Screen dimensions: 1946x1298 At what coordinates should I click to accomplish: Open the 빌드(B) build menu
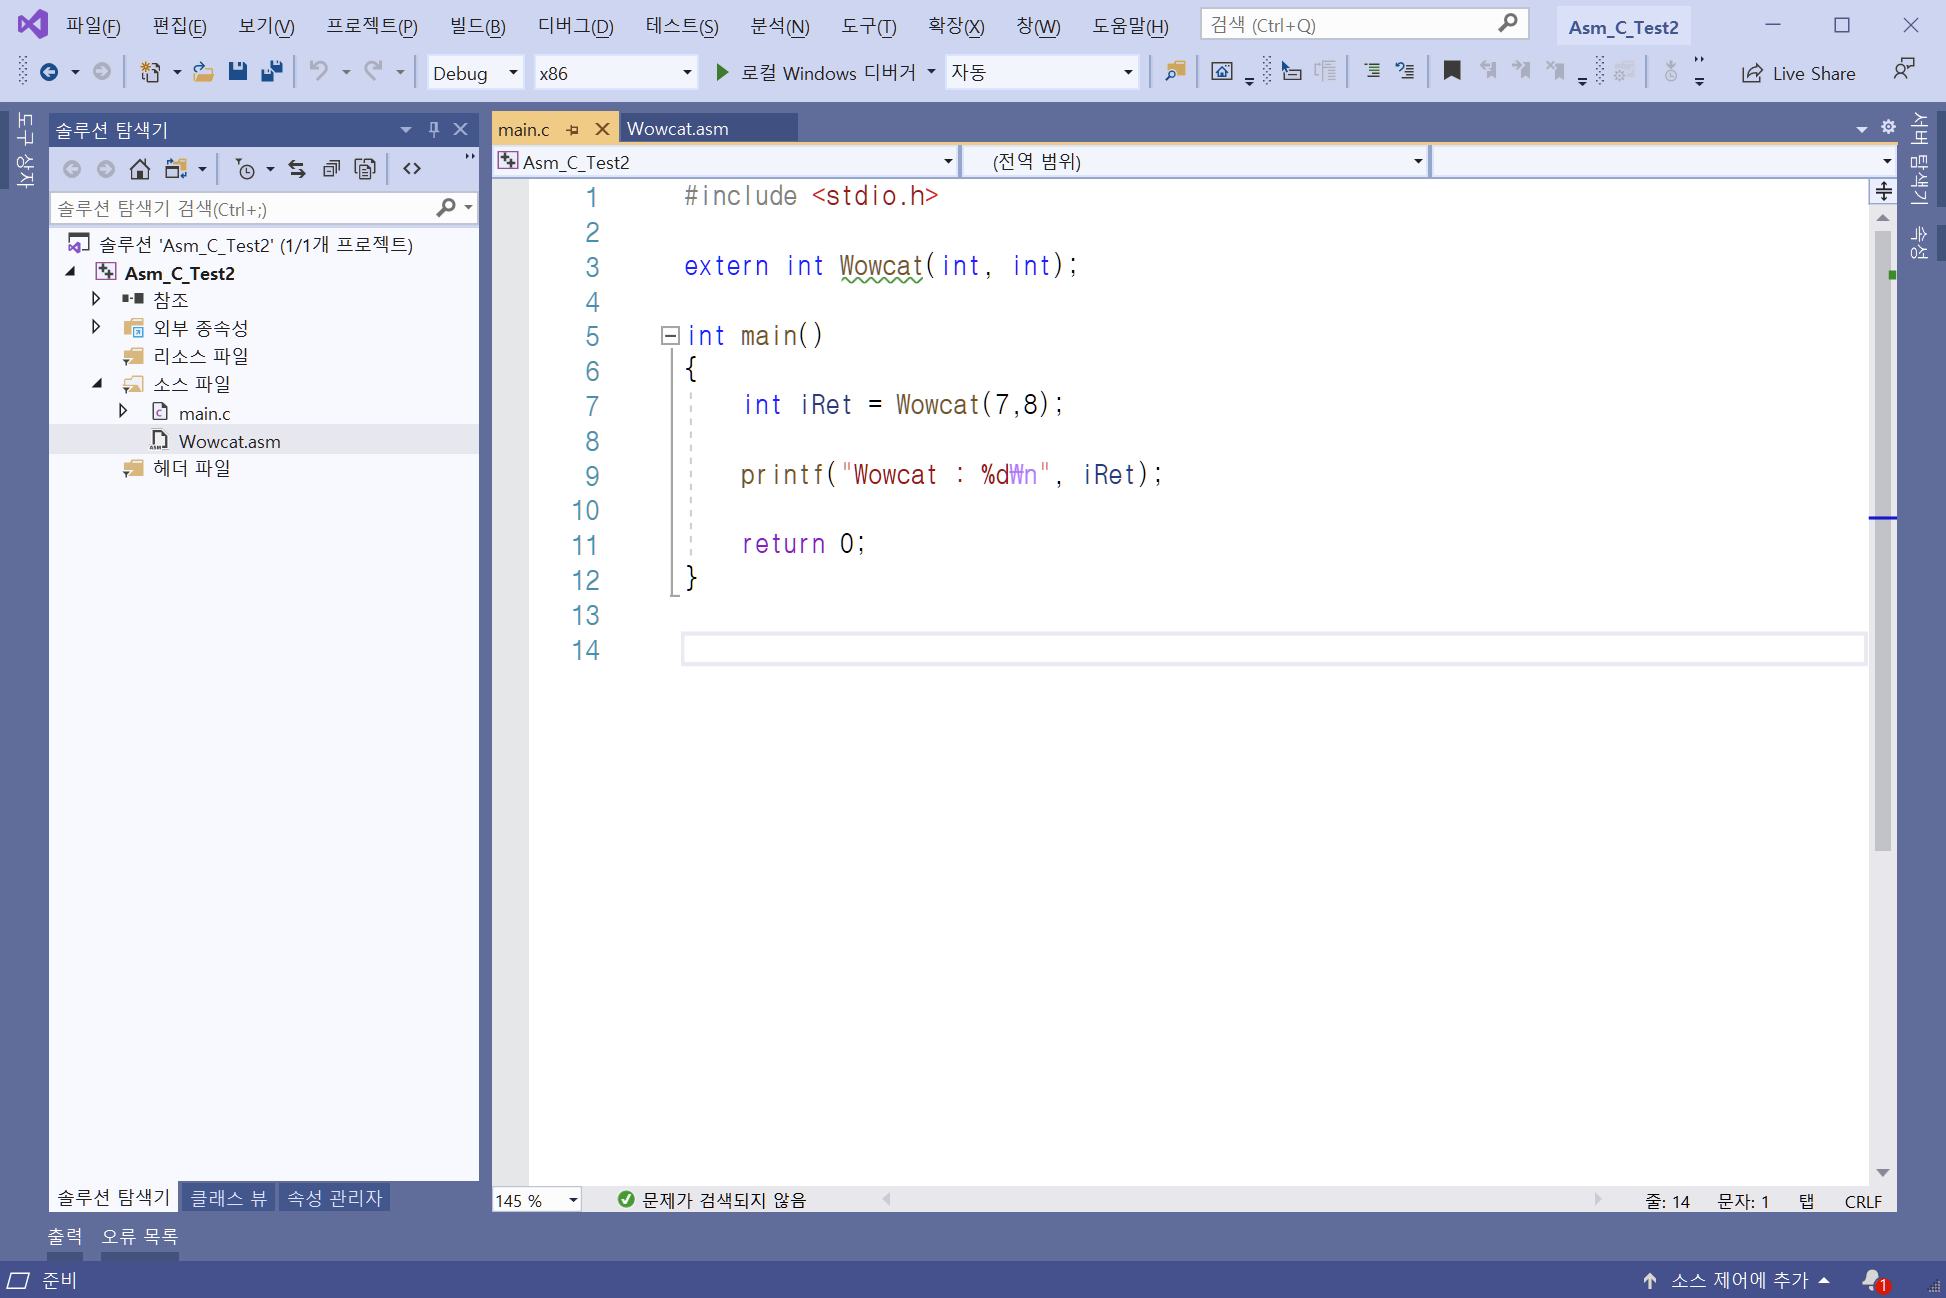[x=477, y=26]
